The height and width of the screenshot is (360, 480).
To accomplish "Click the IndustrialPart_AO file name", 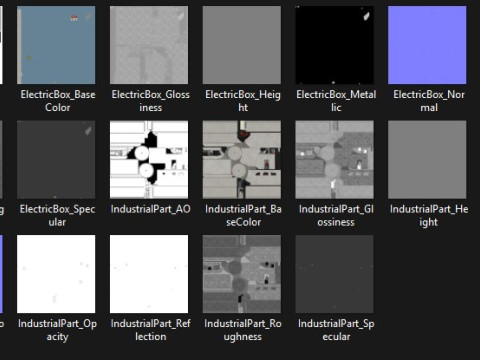I will click(151, 209).
